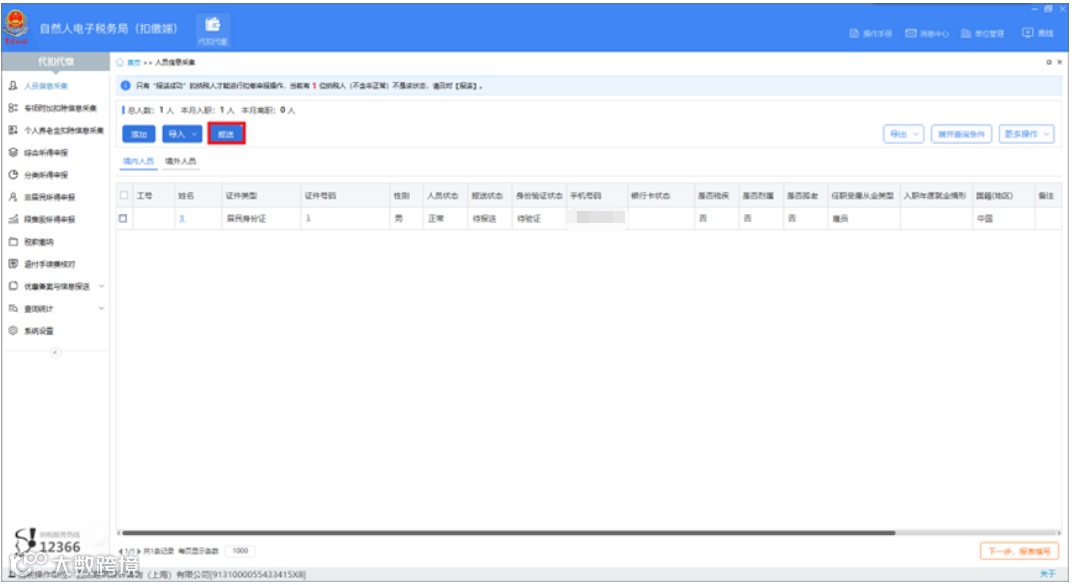Click the 任职受雇从业类型 column header
Image resolution: width=1072 pixels, height=585 pixels.
(862, 195)
